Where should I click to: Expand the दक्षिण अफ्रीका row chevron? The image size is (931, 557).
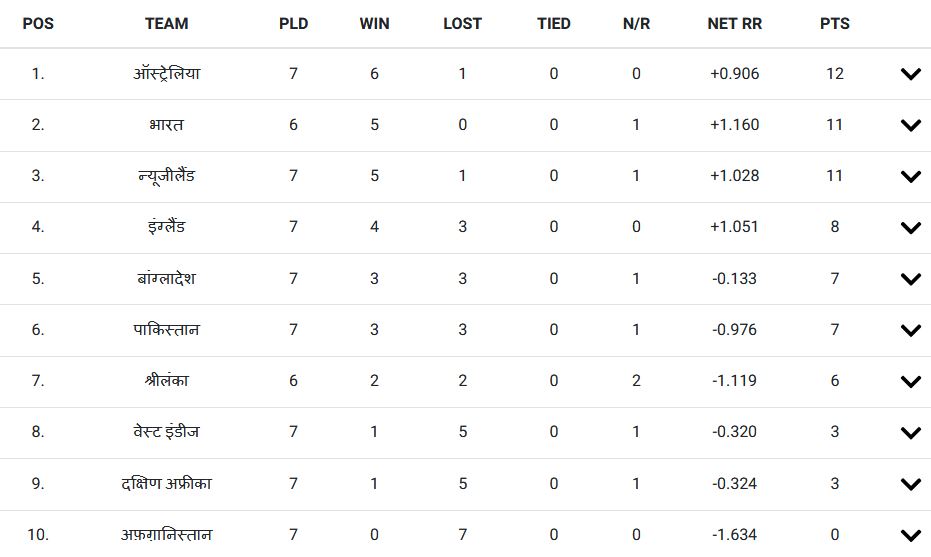(x=910, y=484)
